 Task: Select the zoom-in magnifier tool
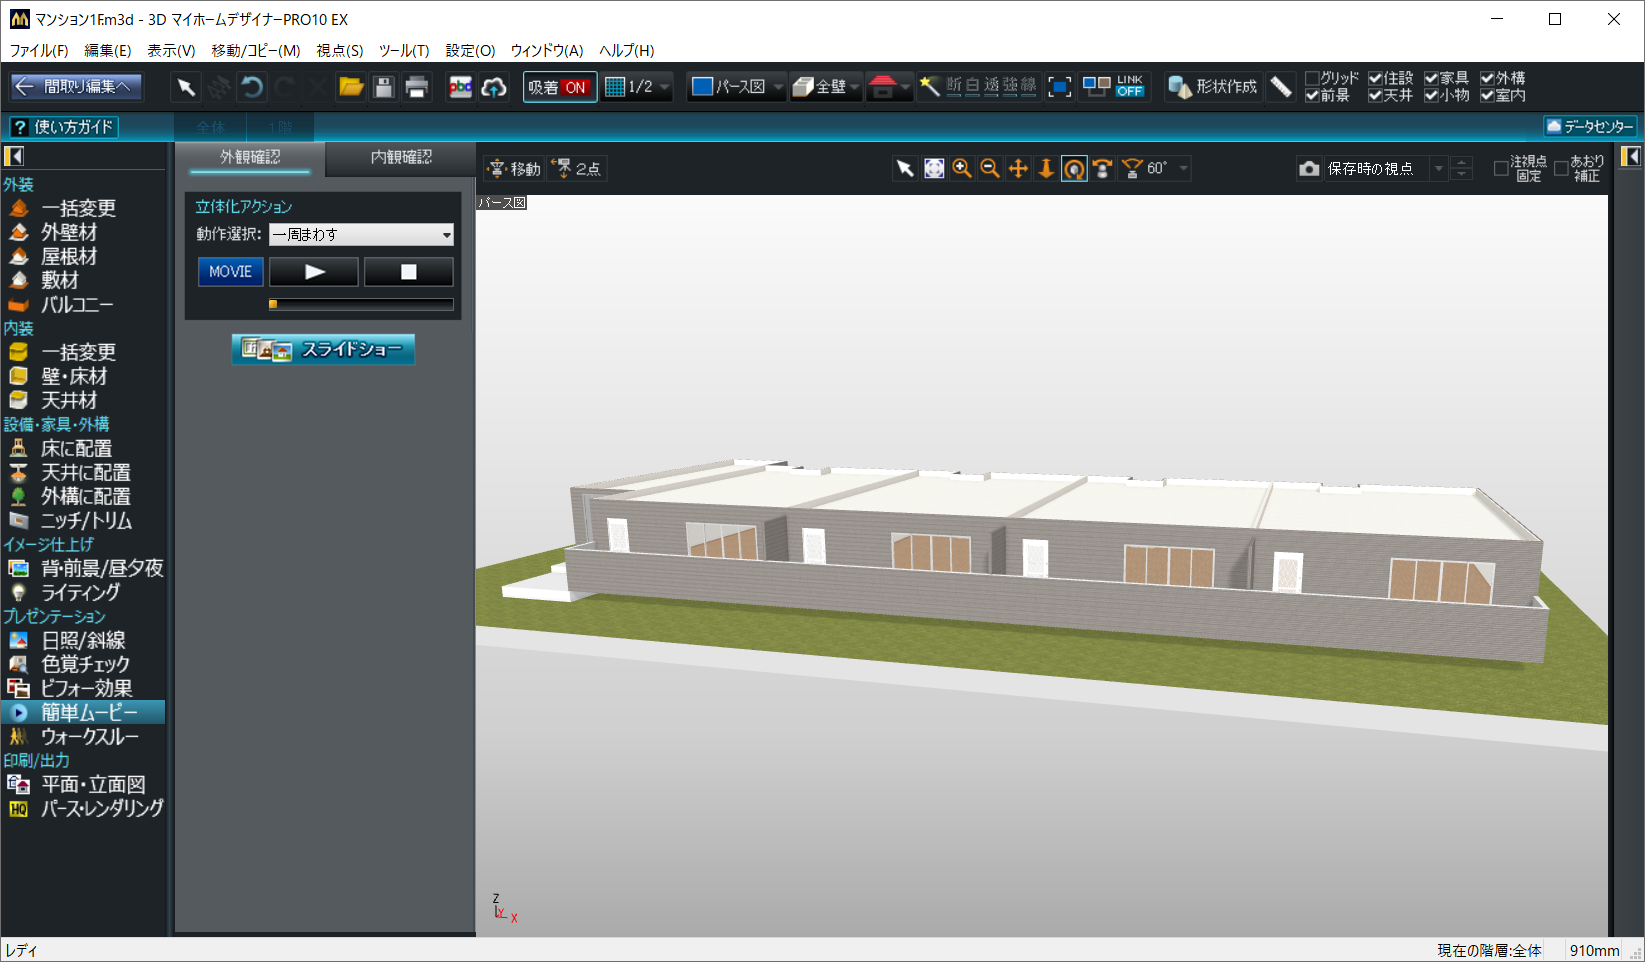pyautogui.click(x=962, y=169)
